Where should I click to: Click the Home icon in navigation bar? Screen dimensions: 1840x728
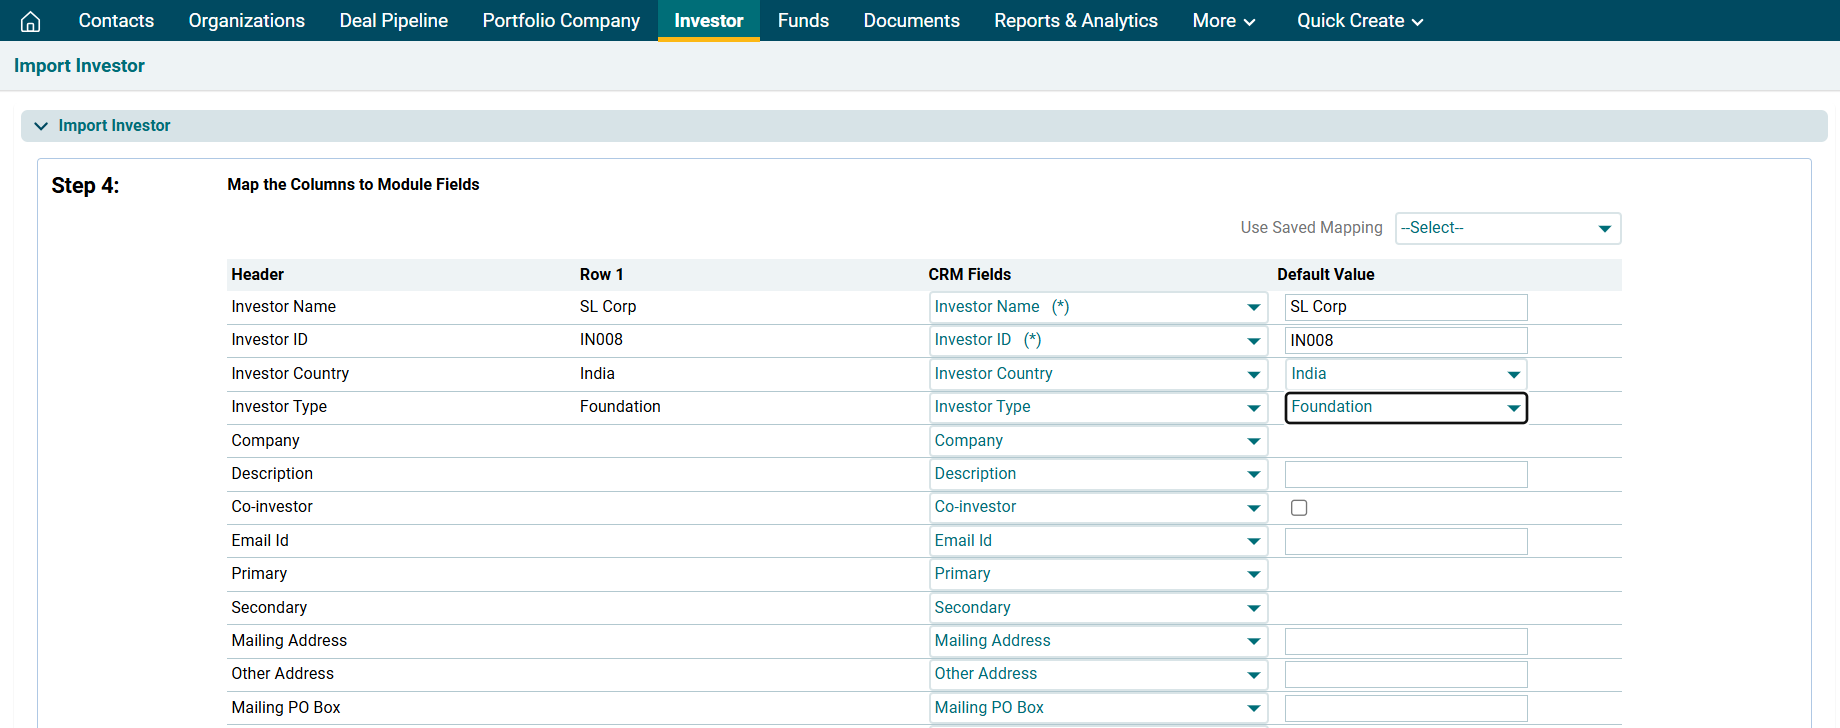[31, 21]
